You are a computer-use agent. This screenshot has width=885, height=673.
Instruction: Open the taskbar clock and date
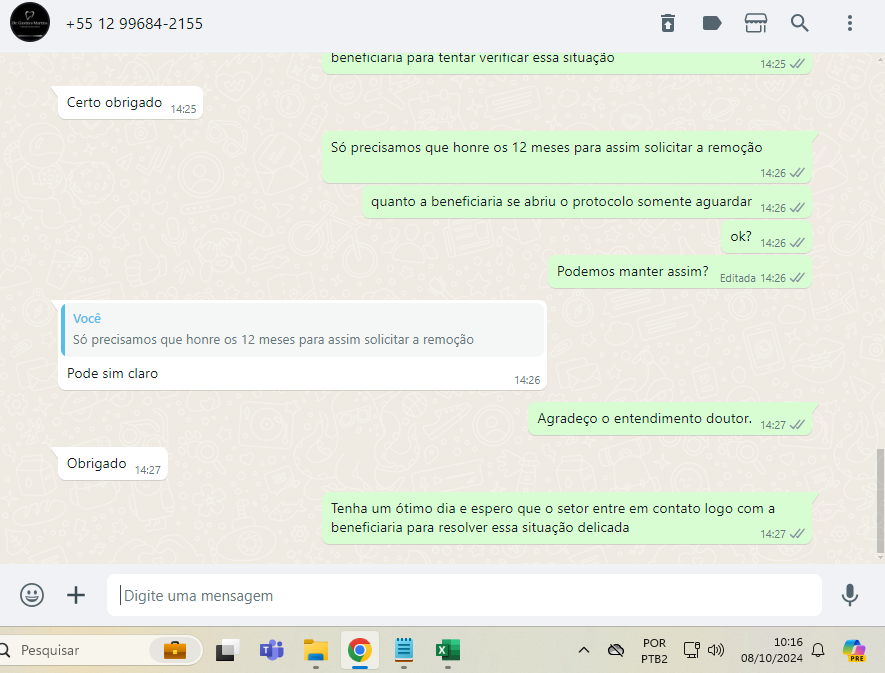point(773,650)
